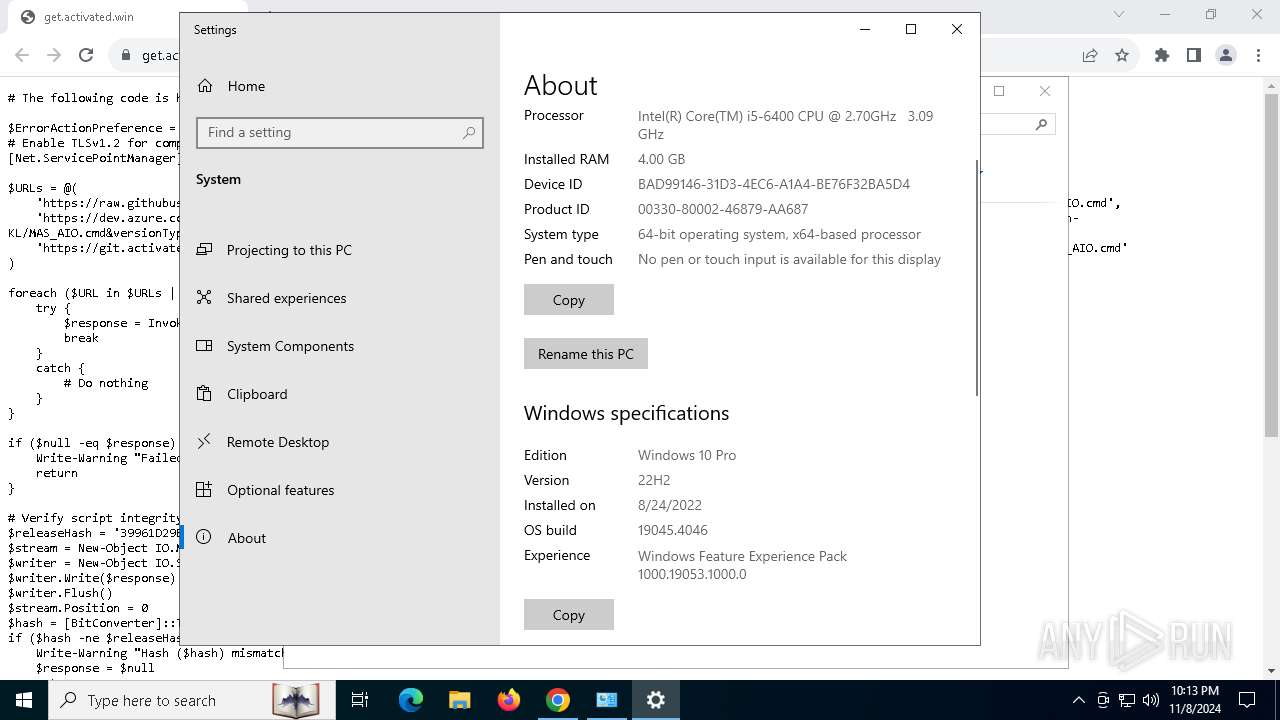The width and height of the screenshot is (1280, 720).
Task: Switch to Chrome on taskbar
Action: (558, 700)
